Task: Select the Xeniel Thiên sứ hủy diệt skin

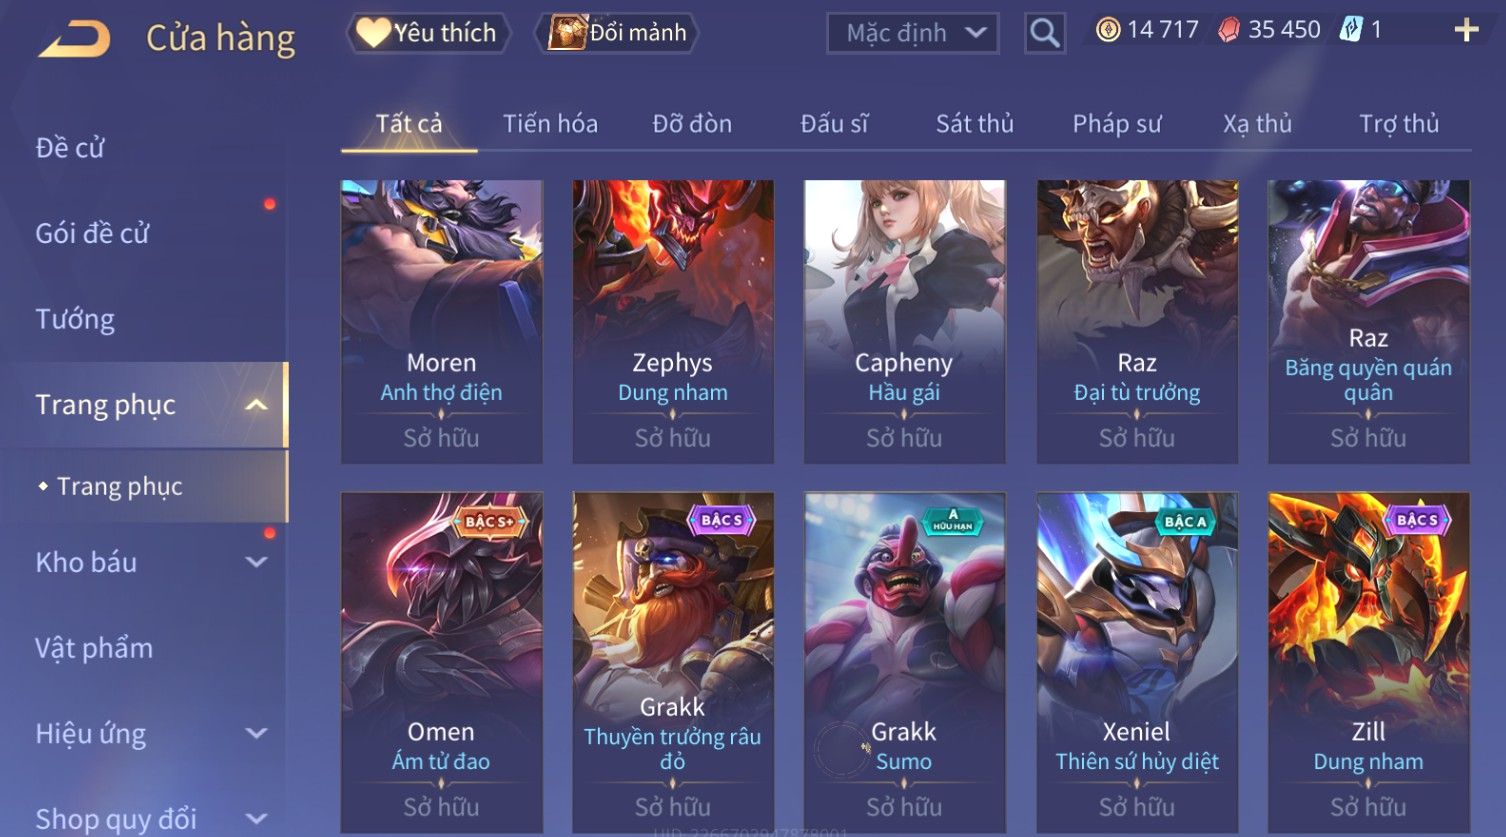Action: pyautogui.click(x=1137, y=662)
